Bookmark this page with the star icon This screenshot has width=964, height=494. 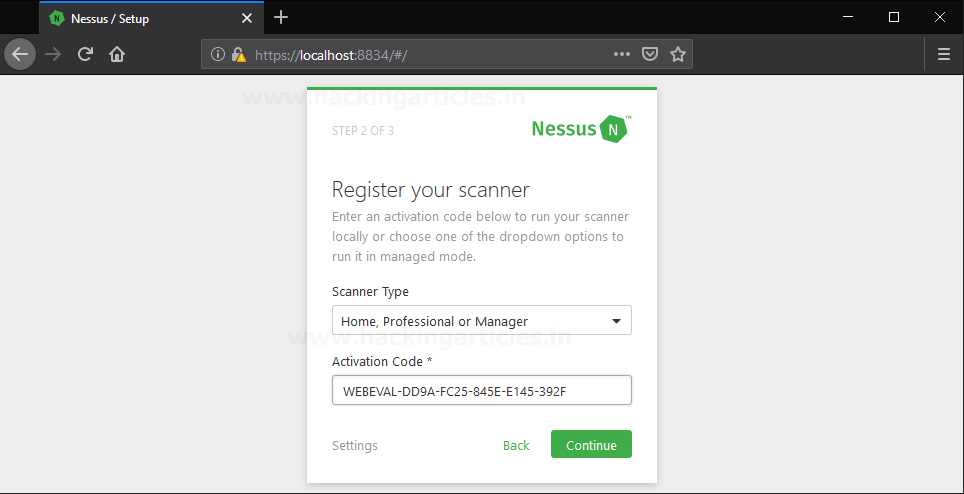tap(678, 54)
